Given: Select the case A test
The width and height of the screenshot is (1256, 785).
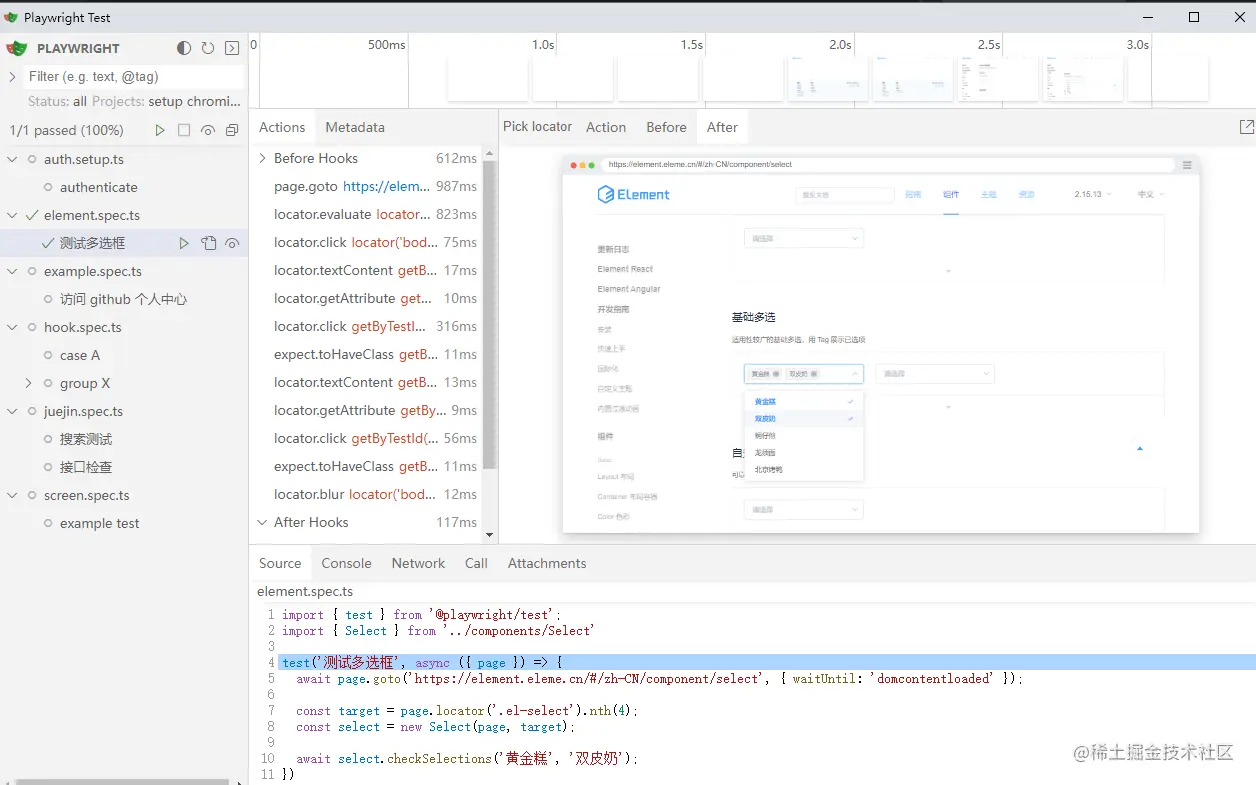Looking at the screenshot, I should point(80,355).
